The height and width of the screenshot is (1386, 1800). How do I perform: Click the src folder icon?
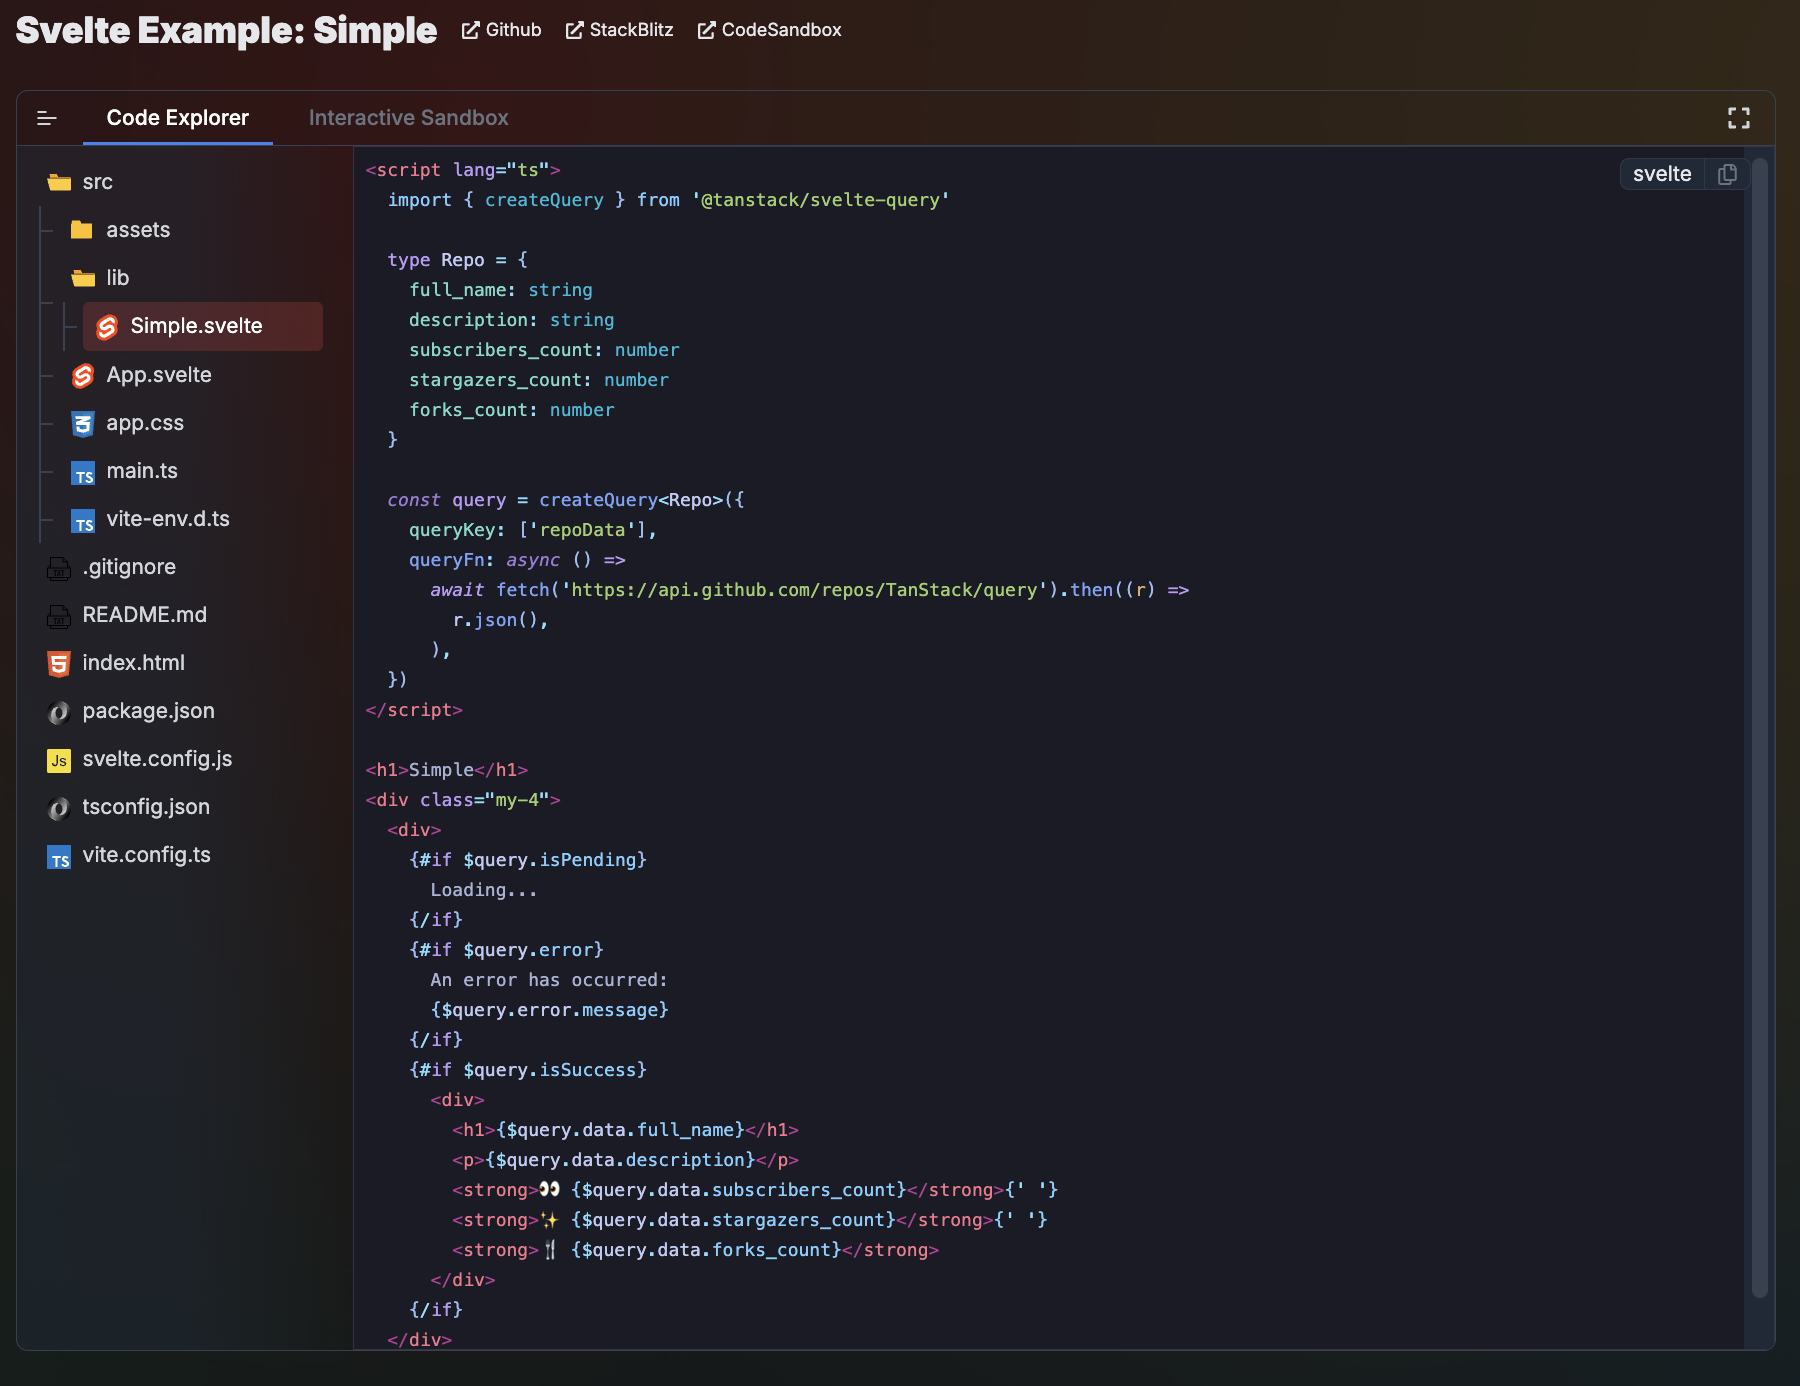coord(59,182)
